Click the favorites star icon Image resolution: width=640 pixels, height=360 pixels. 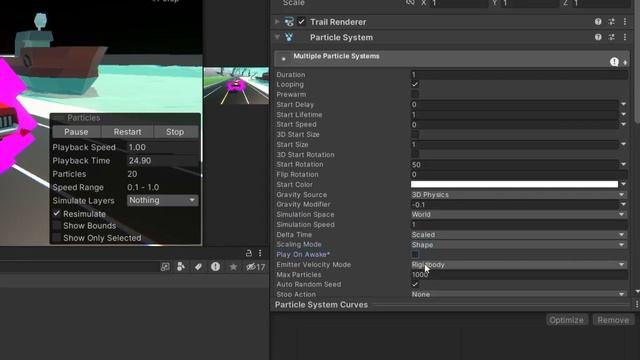point(233,267)
